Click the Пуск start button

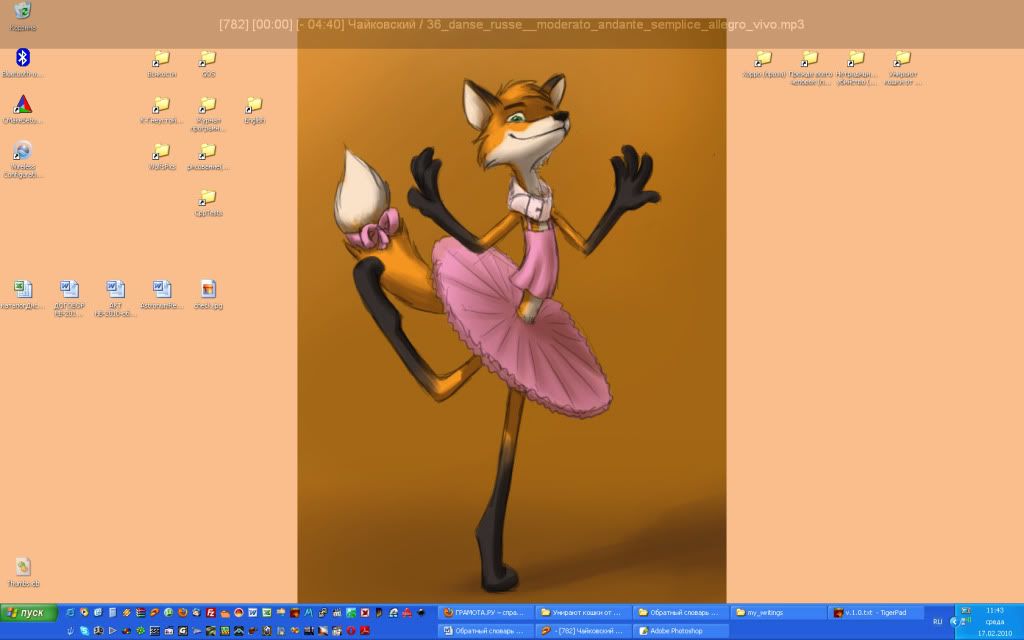pyautogui.click(x=27, y=612)
